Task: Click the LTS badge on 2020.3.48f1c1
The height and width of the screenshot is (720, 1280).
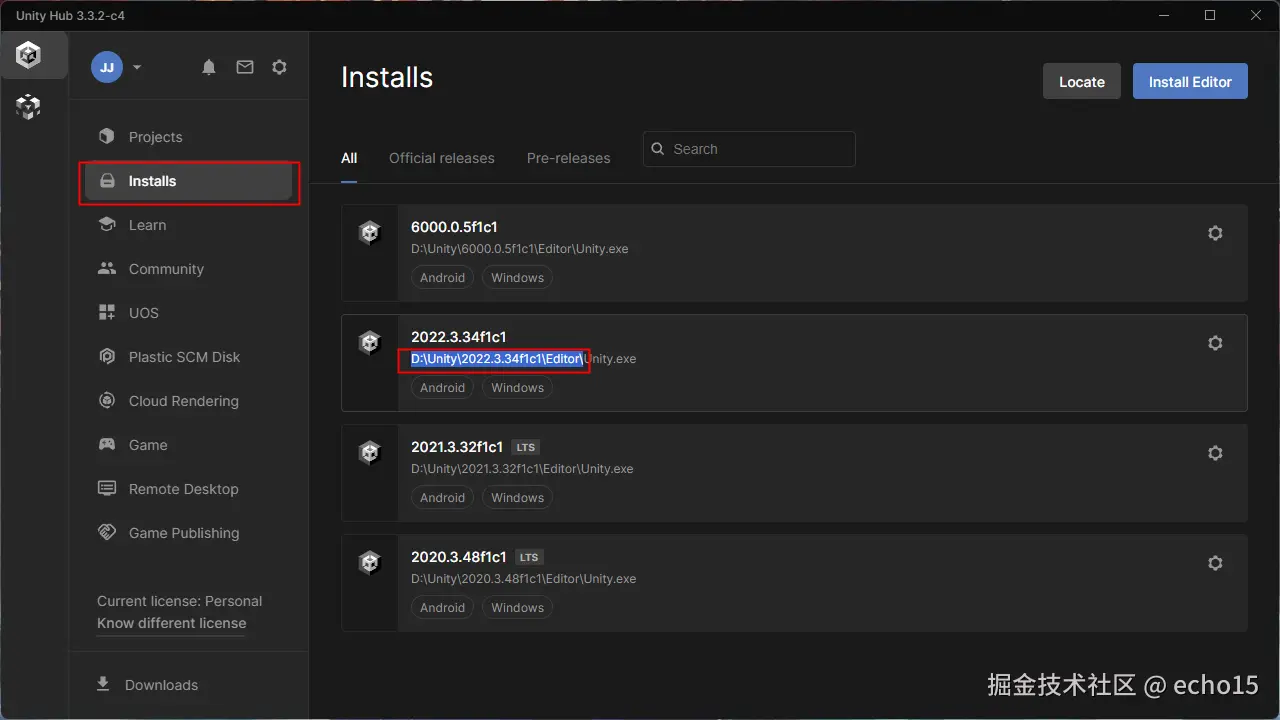Action: [529, 557]
